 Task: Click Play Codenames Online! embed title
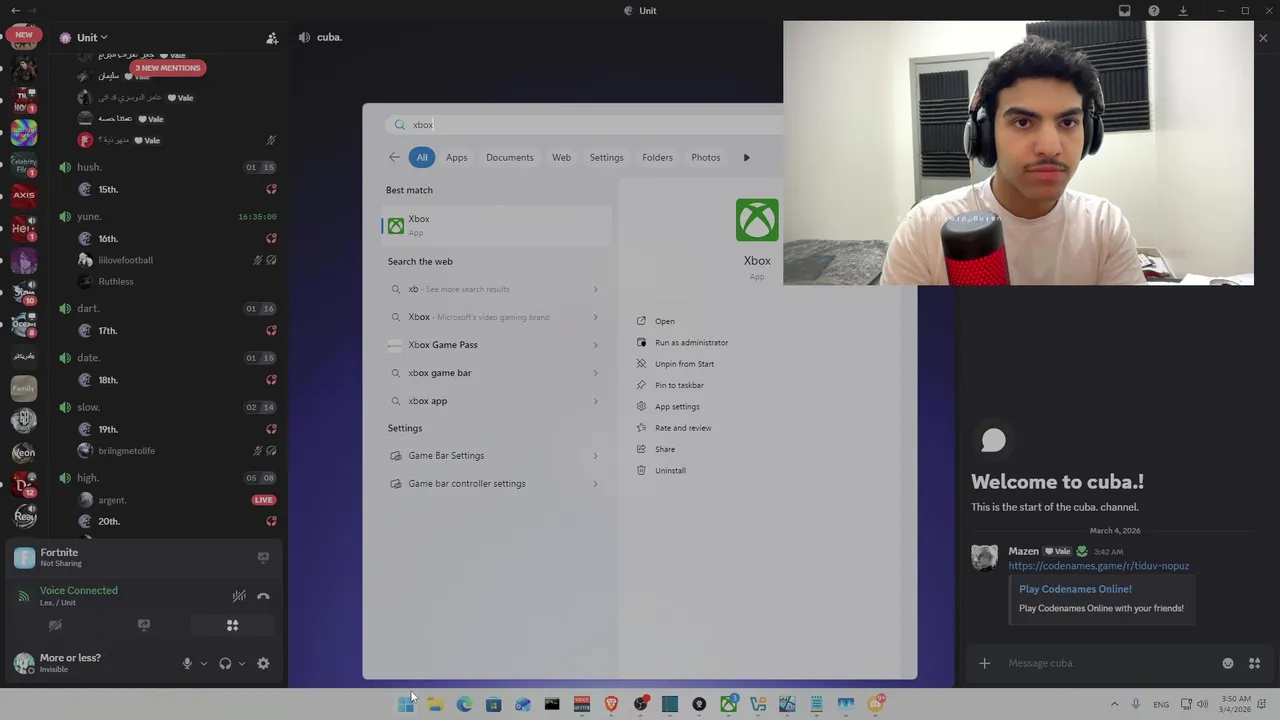(x=1075, y=589)
